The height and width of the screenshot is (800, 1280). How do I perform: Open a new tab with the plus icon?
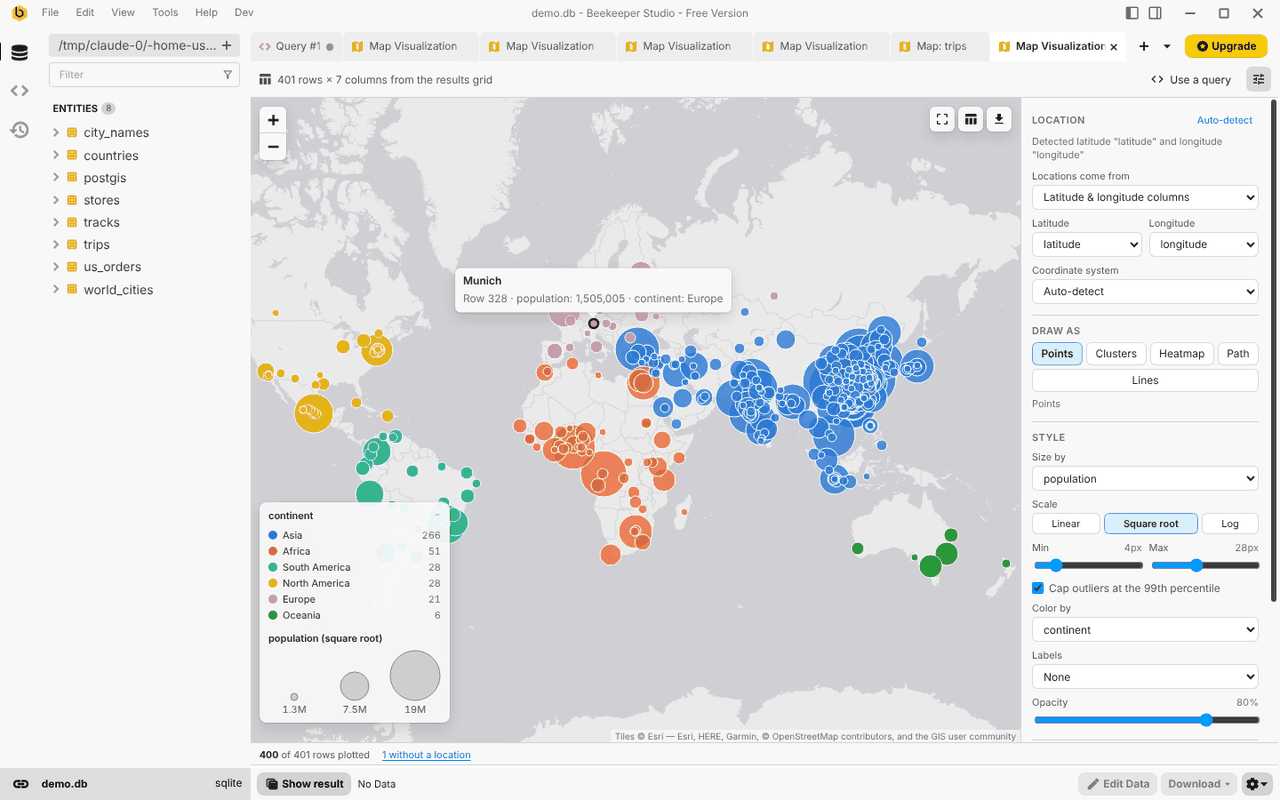click(x=1144, y=46)
